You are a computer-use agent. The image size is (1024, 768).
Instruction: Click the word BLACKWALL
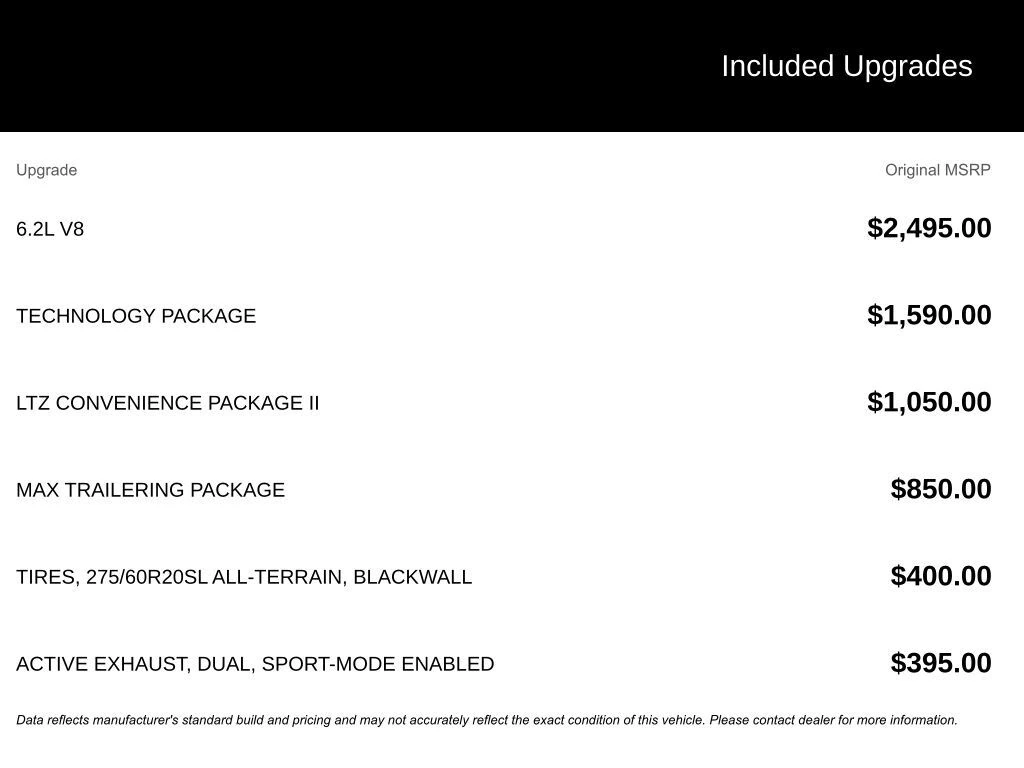pos(412,577)
